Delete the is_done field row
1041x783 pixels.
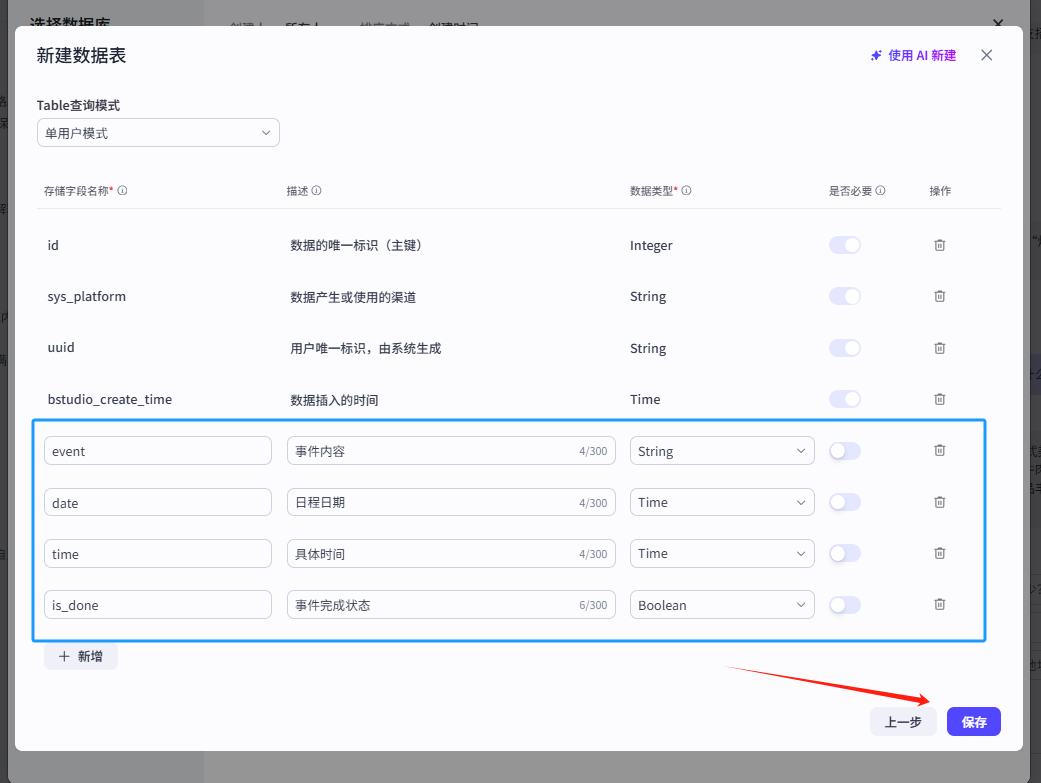point(939,604)
